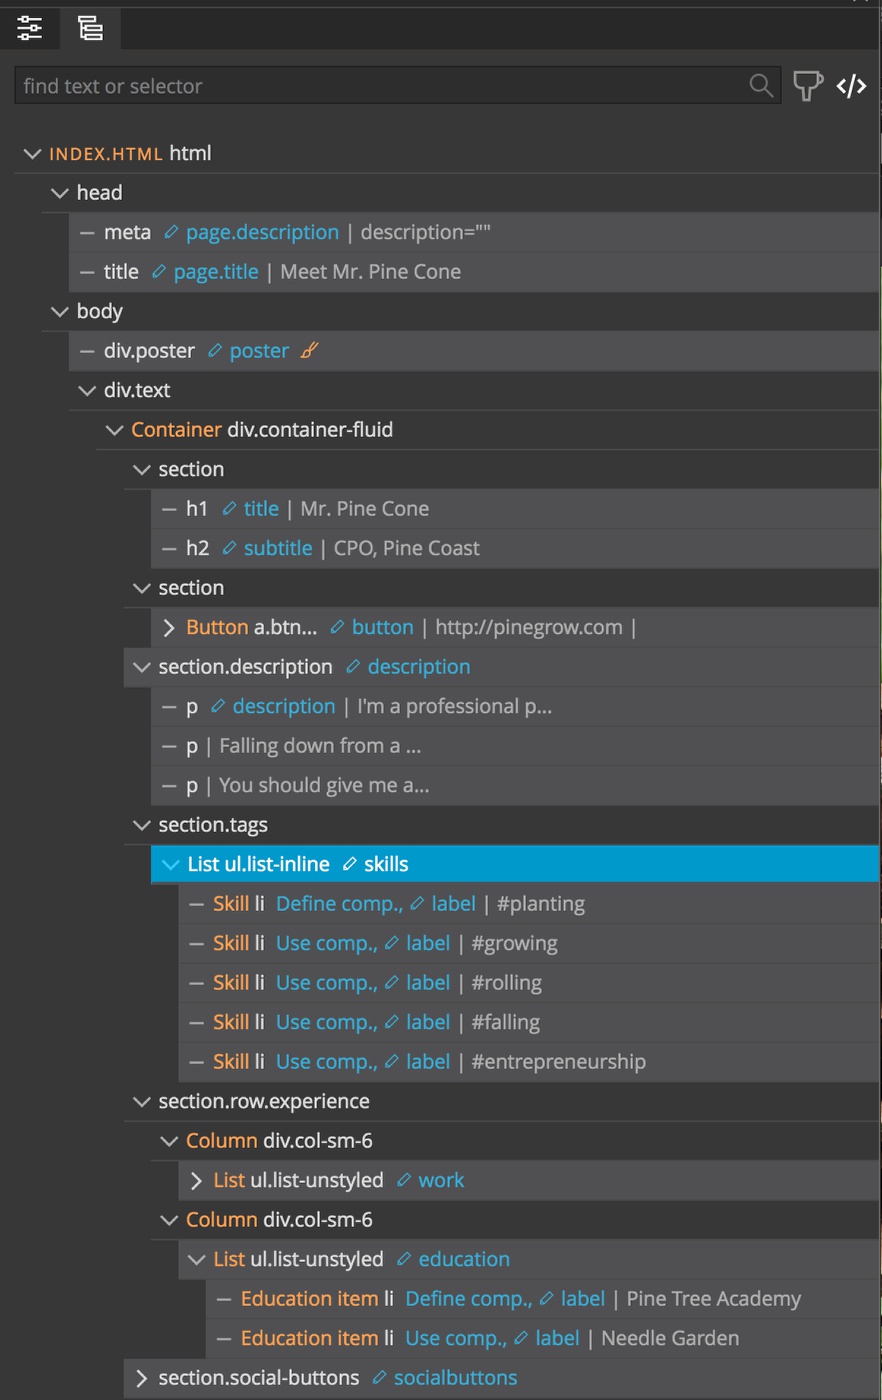
Task: Select the p You should give me row
Action: coord(516,785)
